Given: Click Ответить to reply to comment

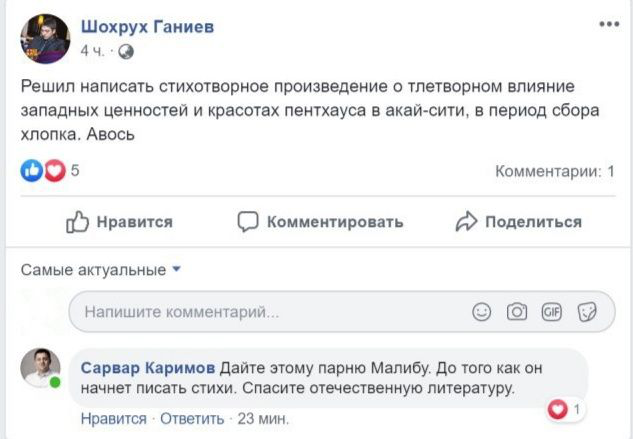Looking at the screenshot, I should point(192,419).
